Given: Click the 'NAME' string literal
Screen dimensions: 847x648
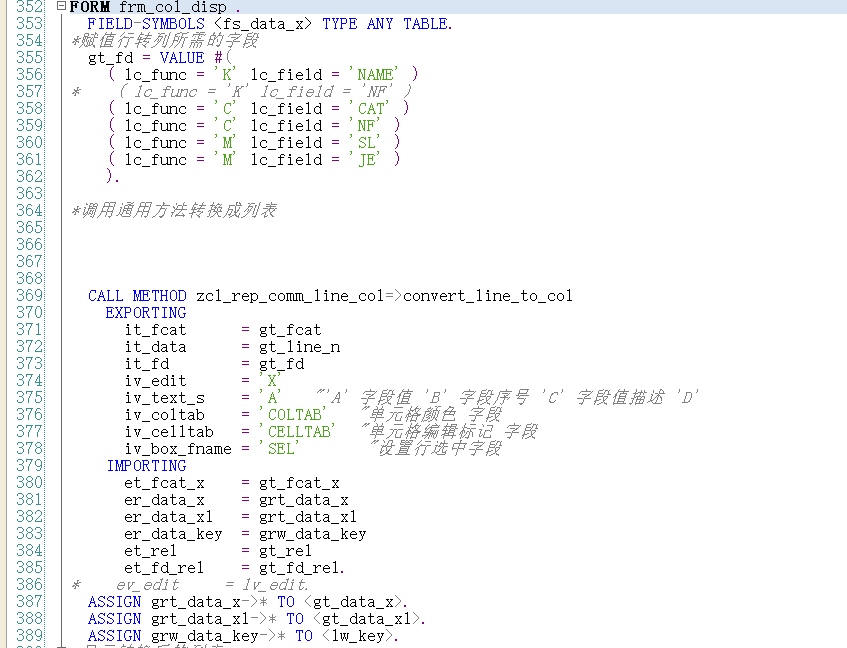Looking at the screenshot, I should point(375,75).
